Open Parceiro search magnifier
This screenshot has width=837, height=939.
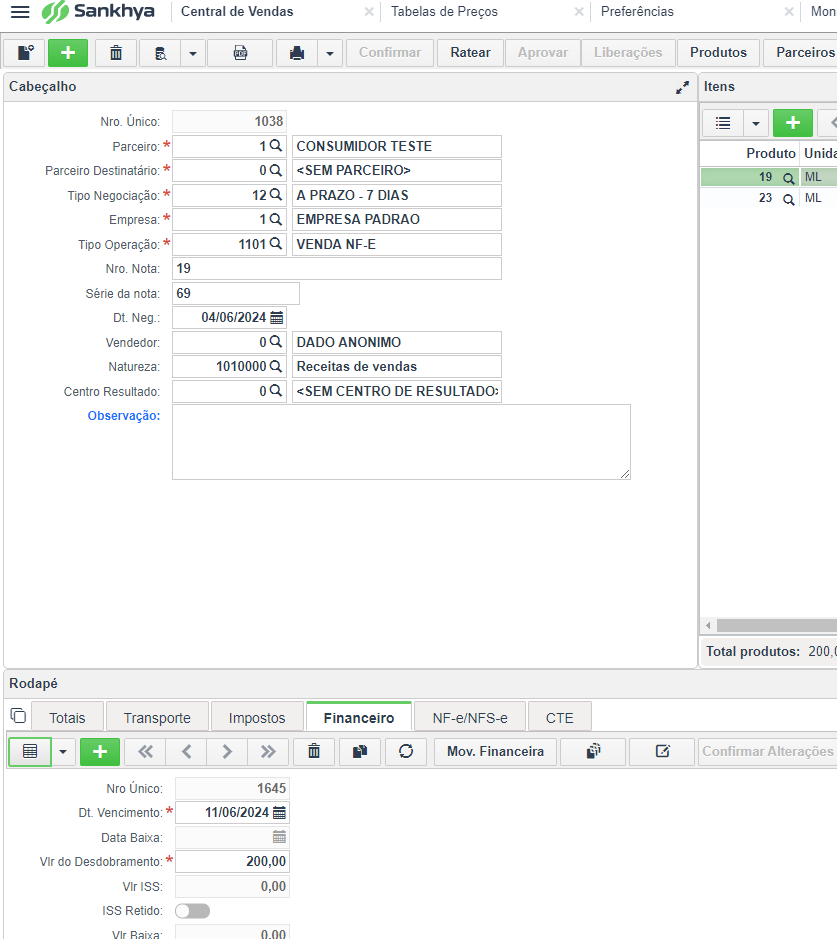(276, 146)
